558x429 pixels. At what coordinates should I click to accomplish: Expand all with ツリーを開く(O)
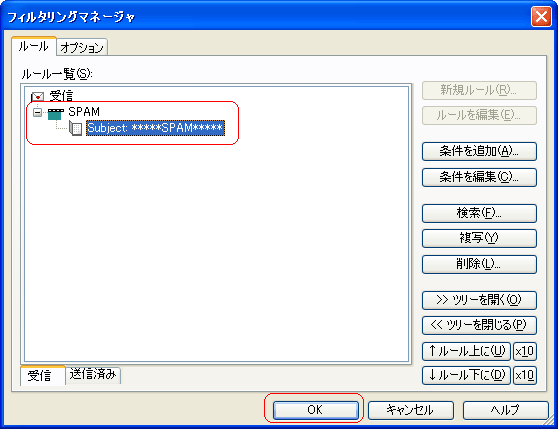coord(479,300)
